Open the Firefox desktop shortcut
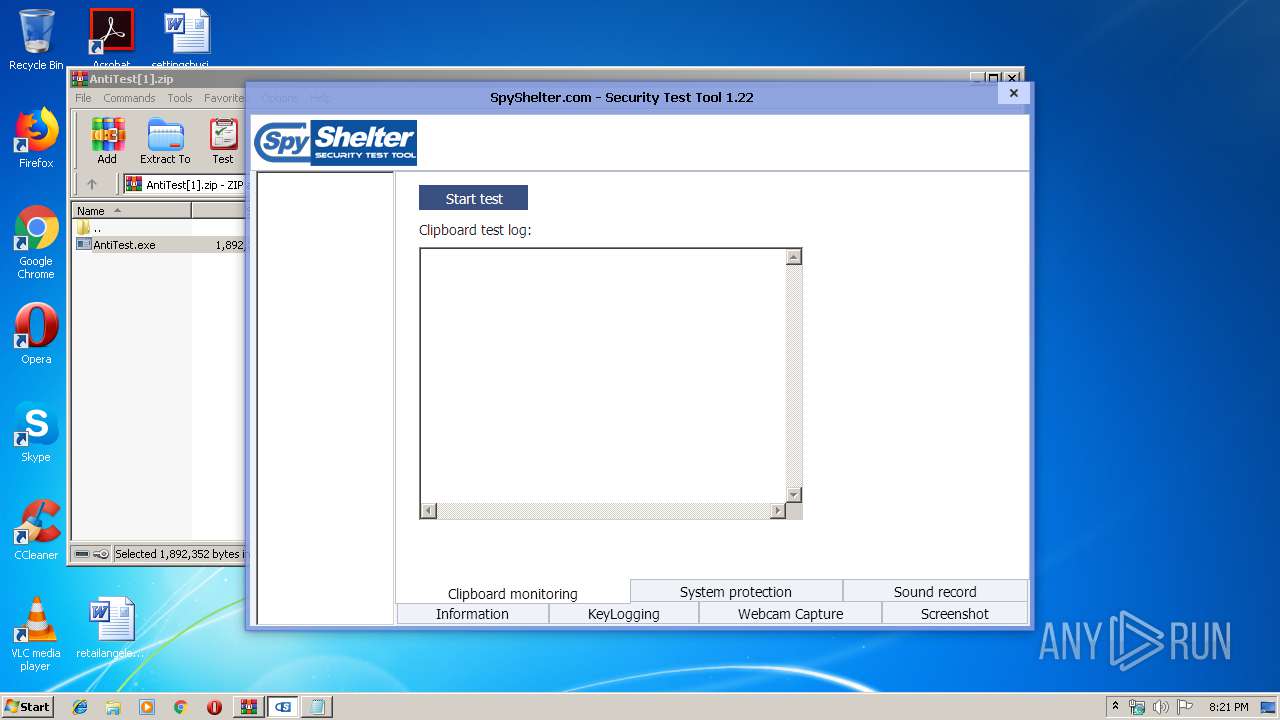The height and width of the screenshot is (720, 1280). pyautogui.click(x=36, y=138)
